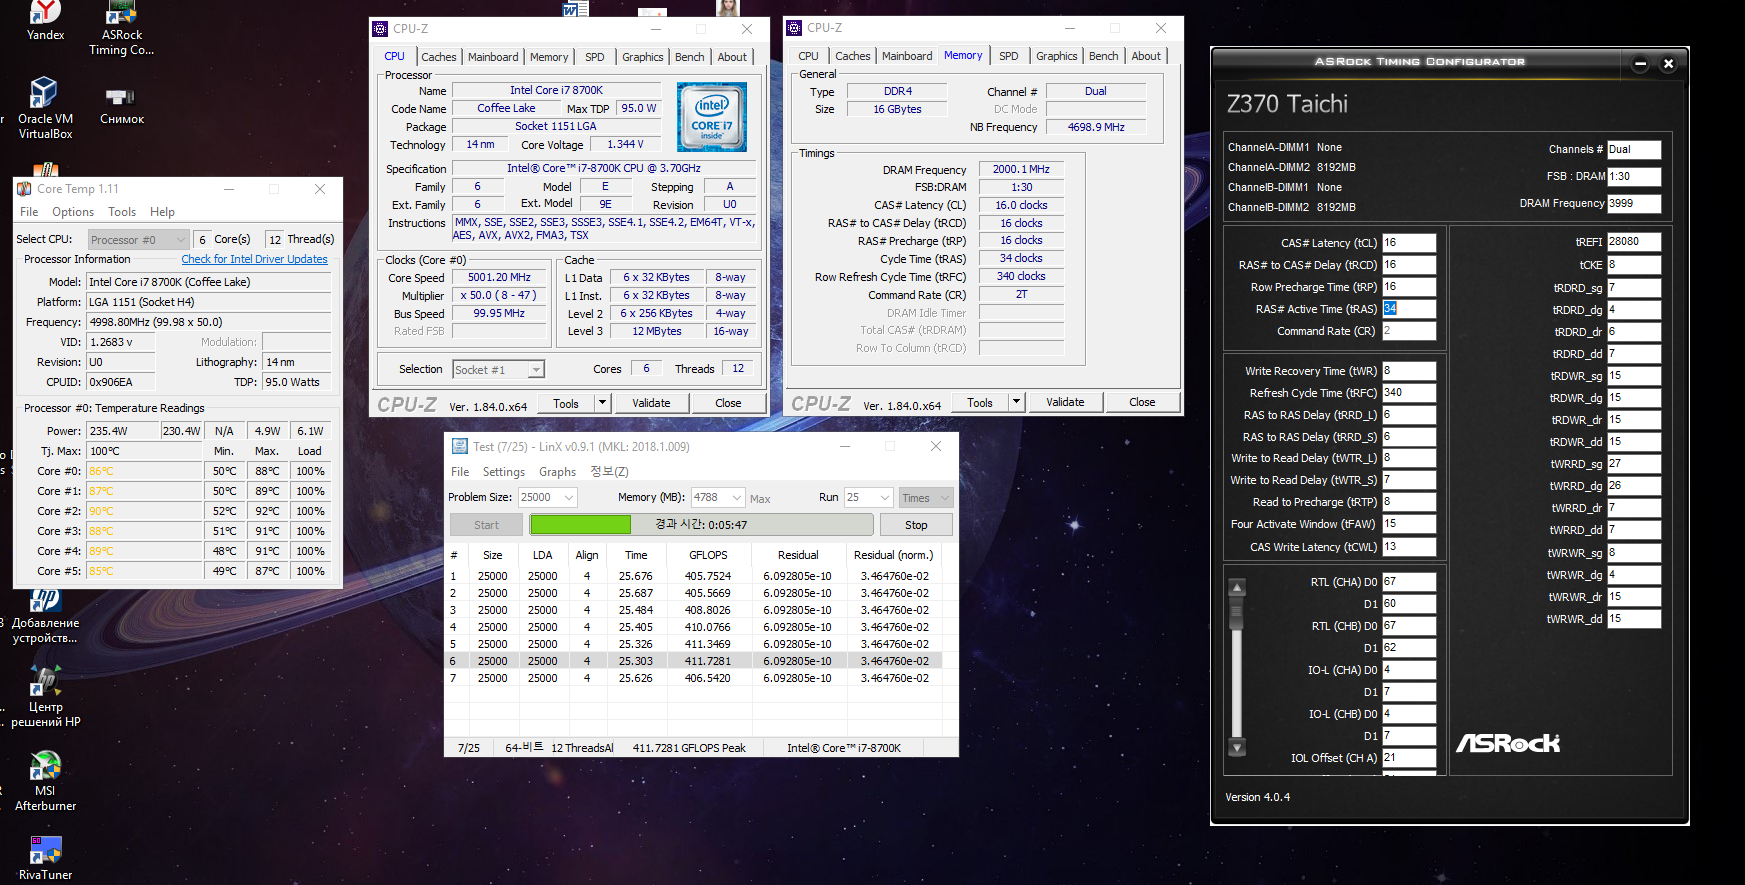1745x885 pixels.
Task: Select LinX result row 6 with 411.7281 GFLOPS
Action: [x=692, y=661]
